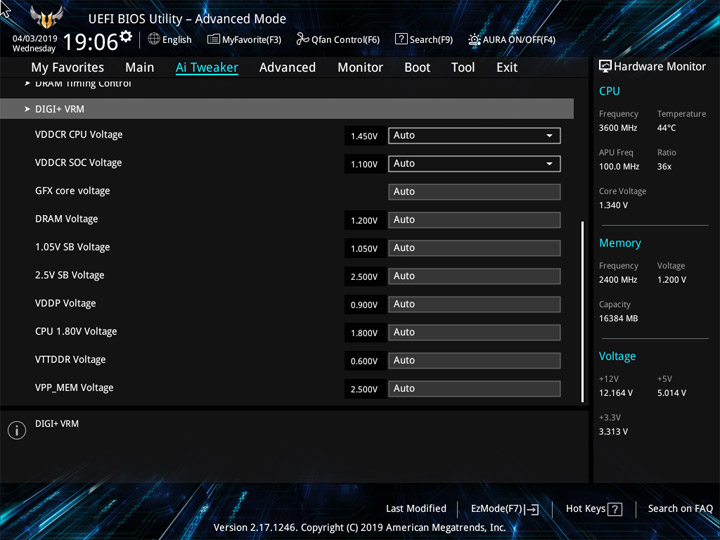This screenshot has height=540, width=720.
Task: Click the 44°C temperature reading
Action: click(x=666, y=128)
